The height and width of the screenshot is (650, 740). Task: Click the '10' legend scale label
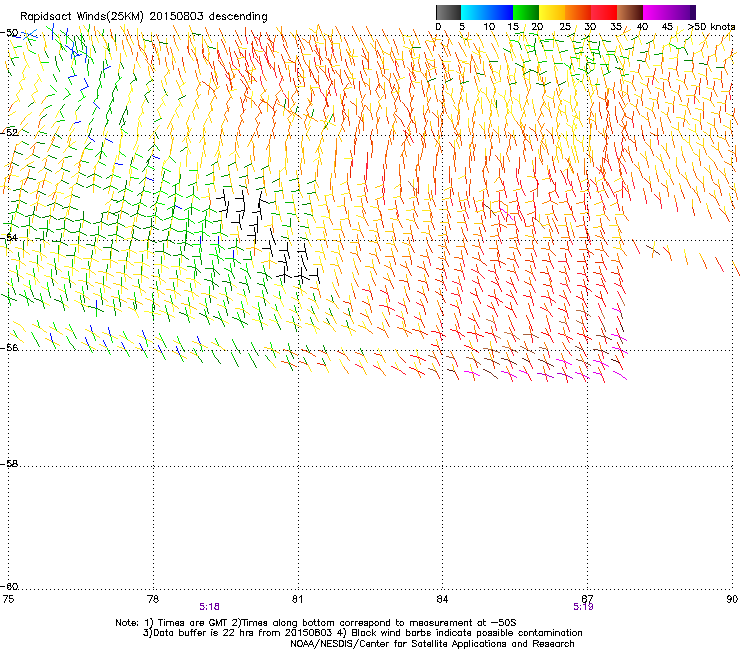(x=489, y=27)
